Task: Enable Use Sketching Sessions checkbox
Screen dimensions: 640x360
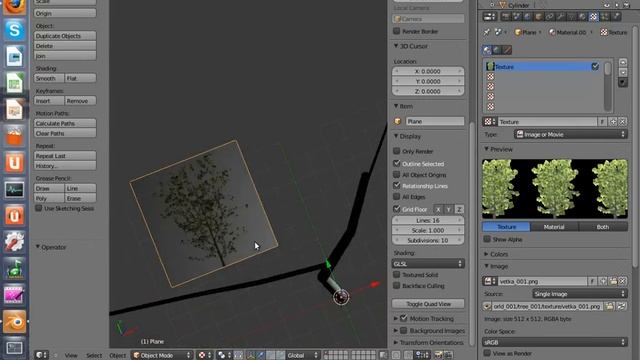Action: tap(39, 208)
